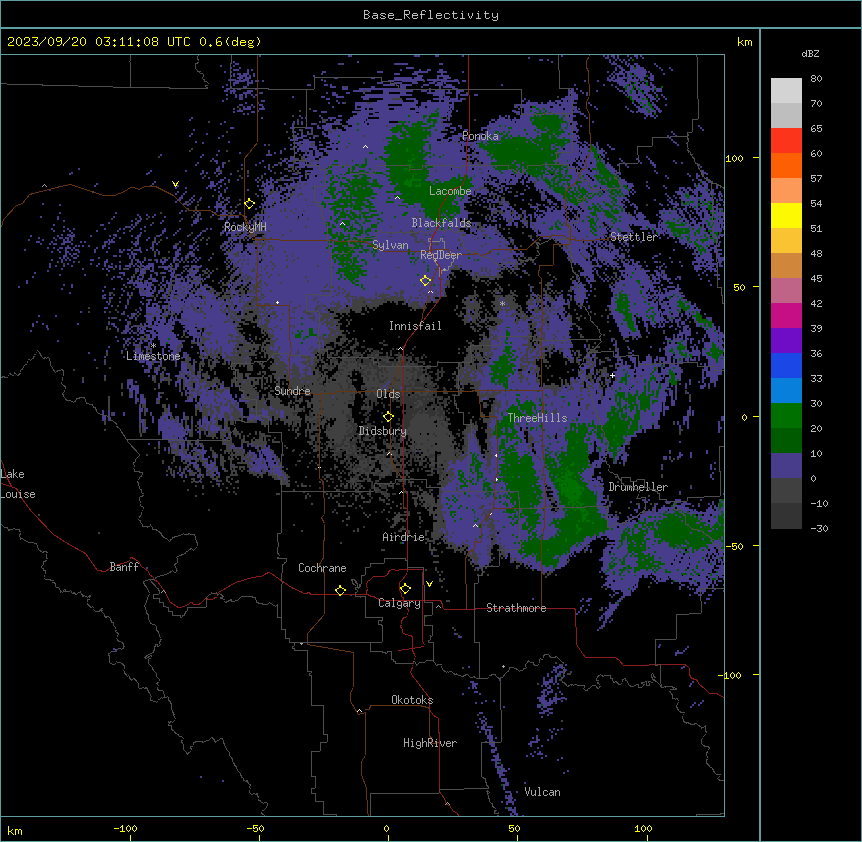Click the yellow diamond marker below RedDeer

pyautogui.click(x=425, y=280)
